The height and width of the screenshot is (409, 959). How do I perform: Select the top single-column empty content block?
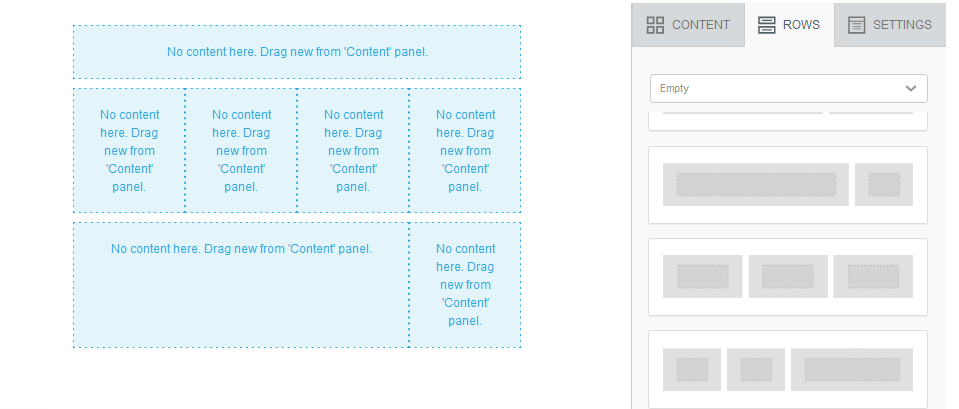(x=297, y=52)
